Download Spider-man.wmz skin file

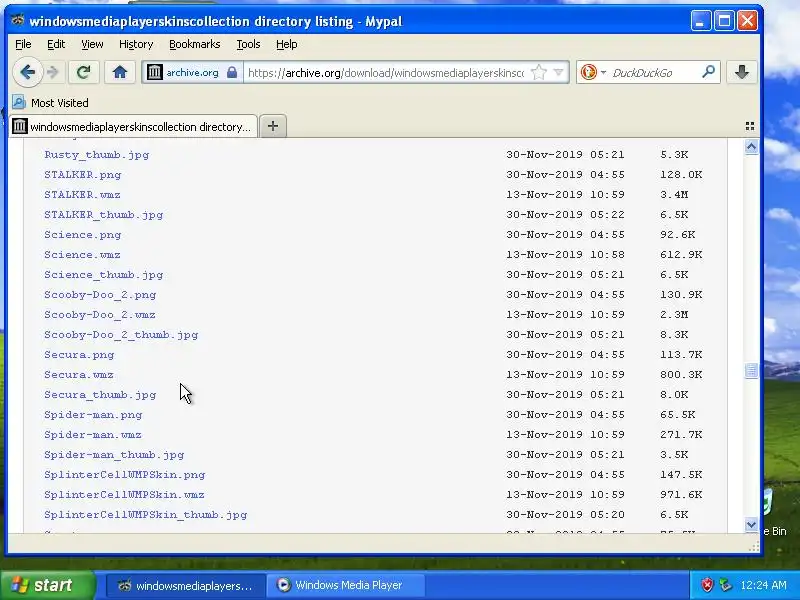coord(92,435)
